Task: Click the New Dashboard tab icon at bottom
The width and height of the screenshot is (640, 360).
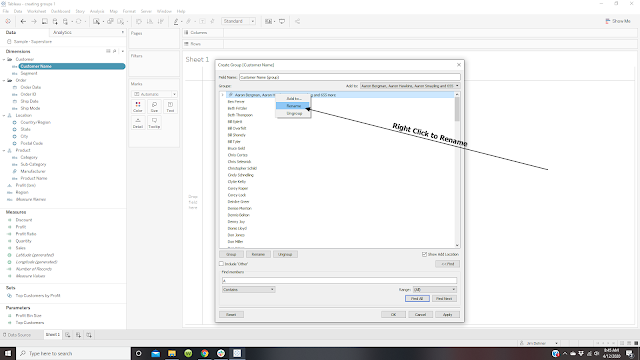Action: [x=78, y=335]
